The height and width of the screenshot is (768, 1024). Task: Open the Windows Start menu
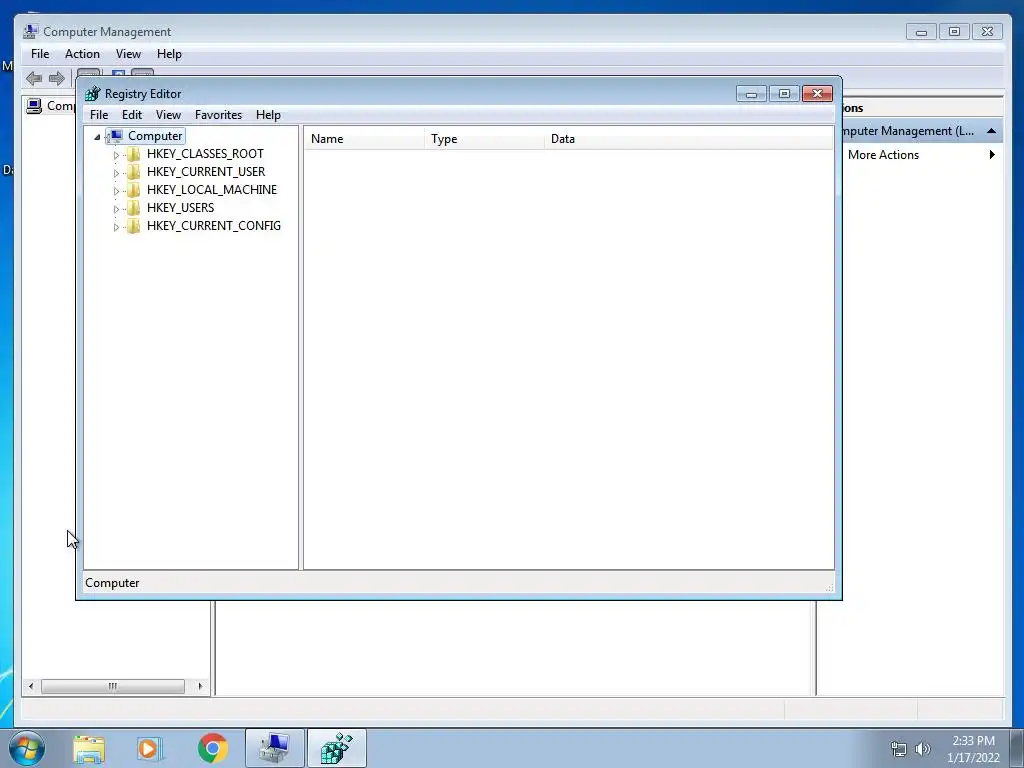click(26, 748)
